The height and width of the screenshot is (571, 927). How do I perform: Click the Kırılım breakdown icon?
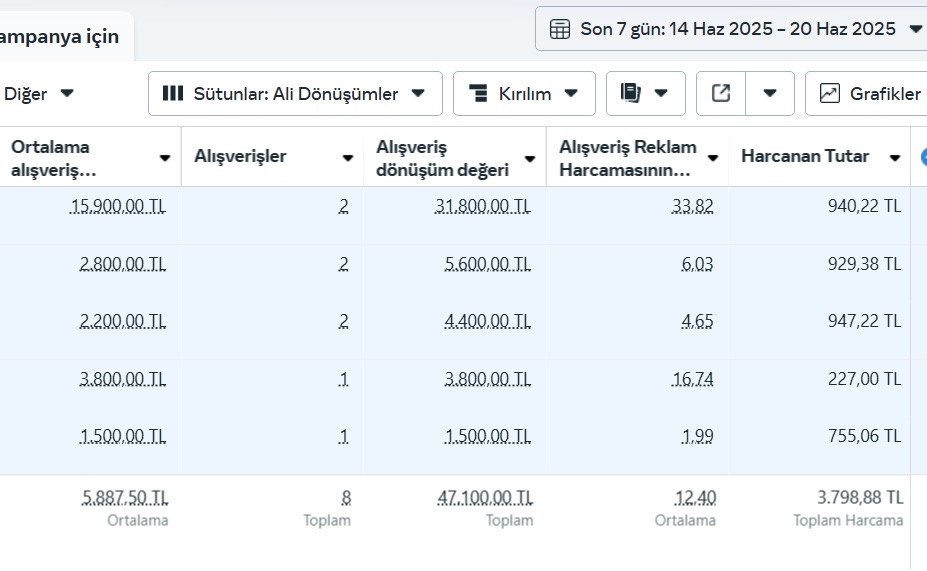tap(478, 93)
